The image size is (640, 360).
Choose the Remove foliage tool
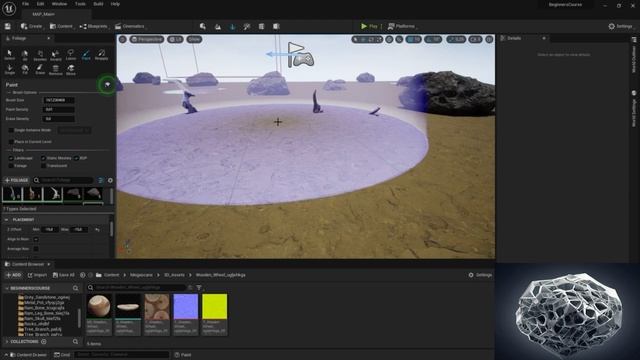tap(56, 69)
